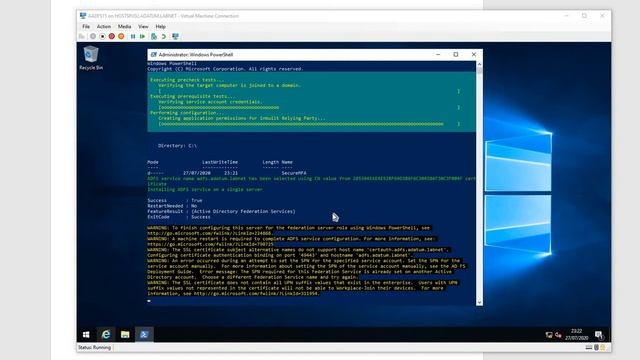640x360 pixels.
Task: Click the 'RestartNeeded : No' output line
Action: [x=172, y=206]
